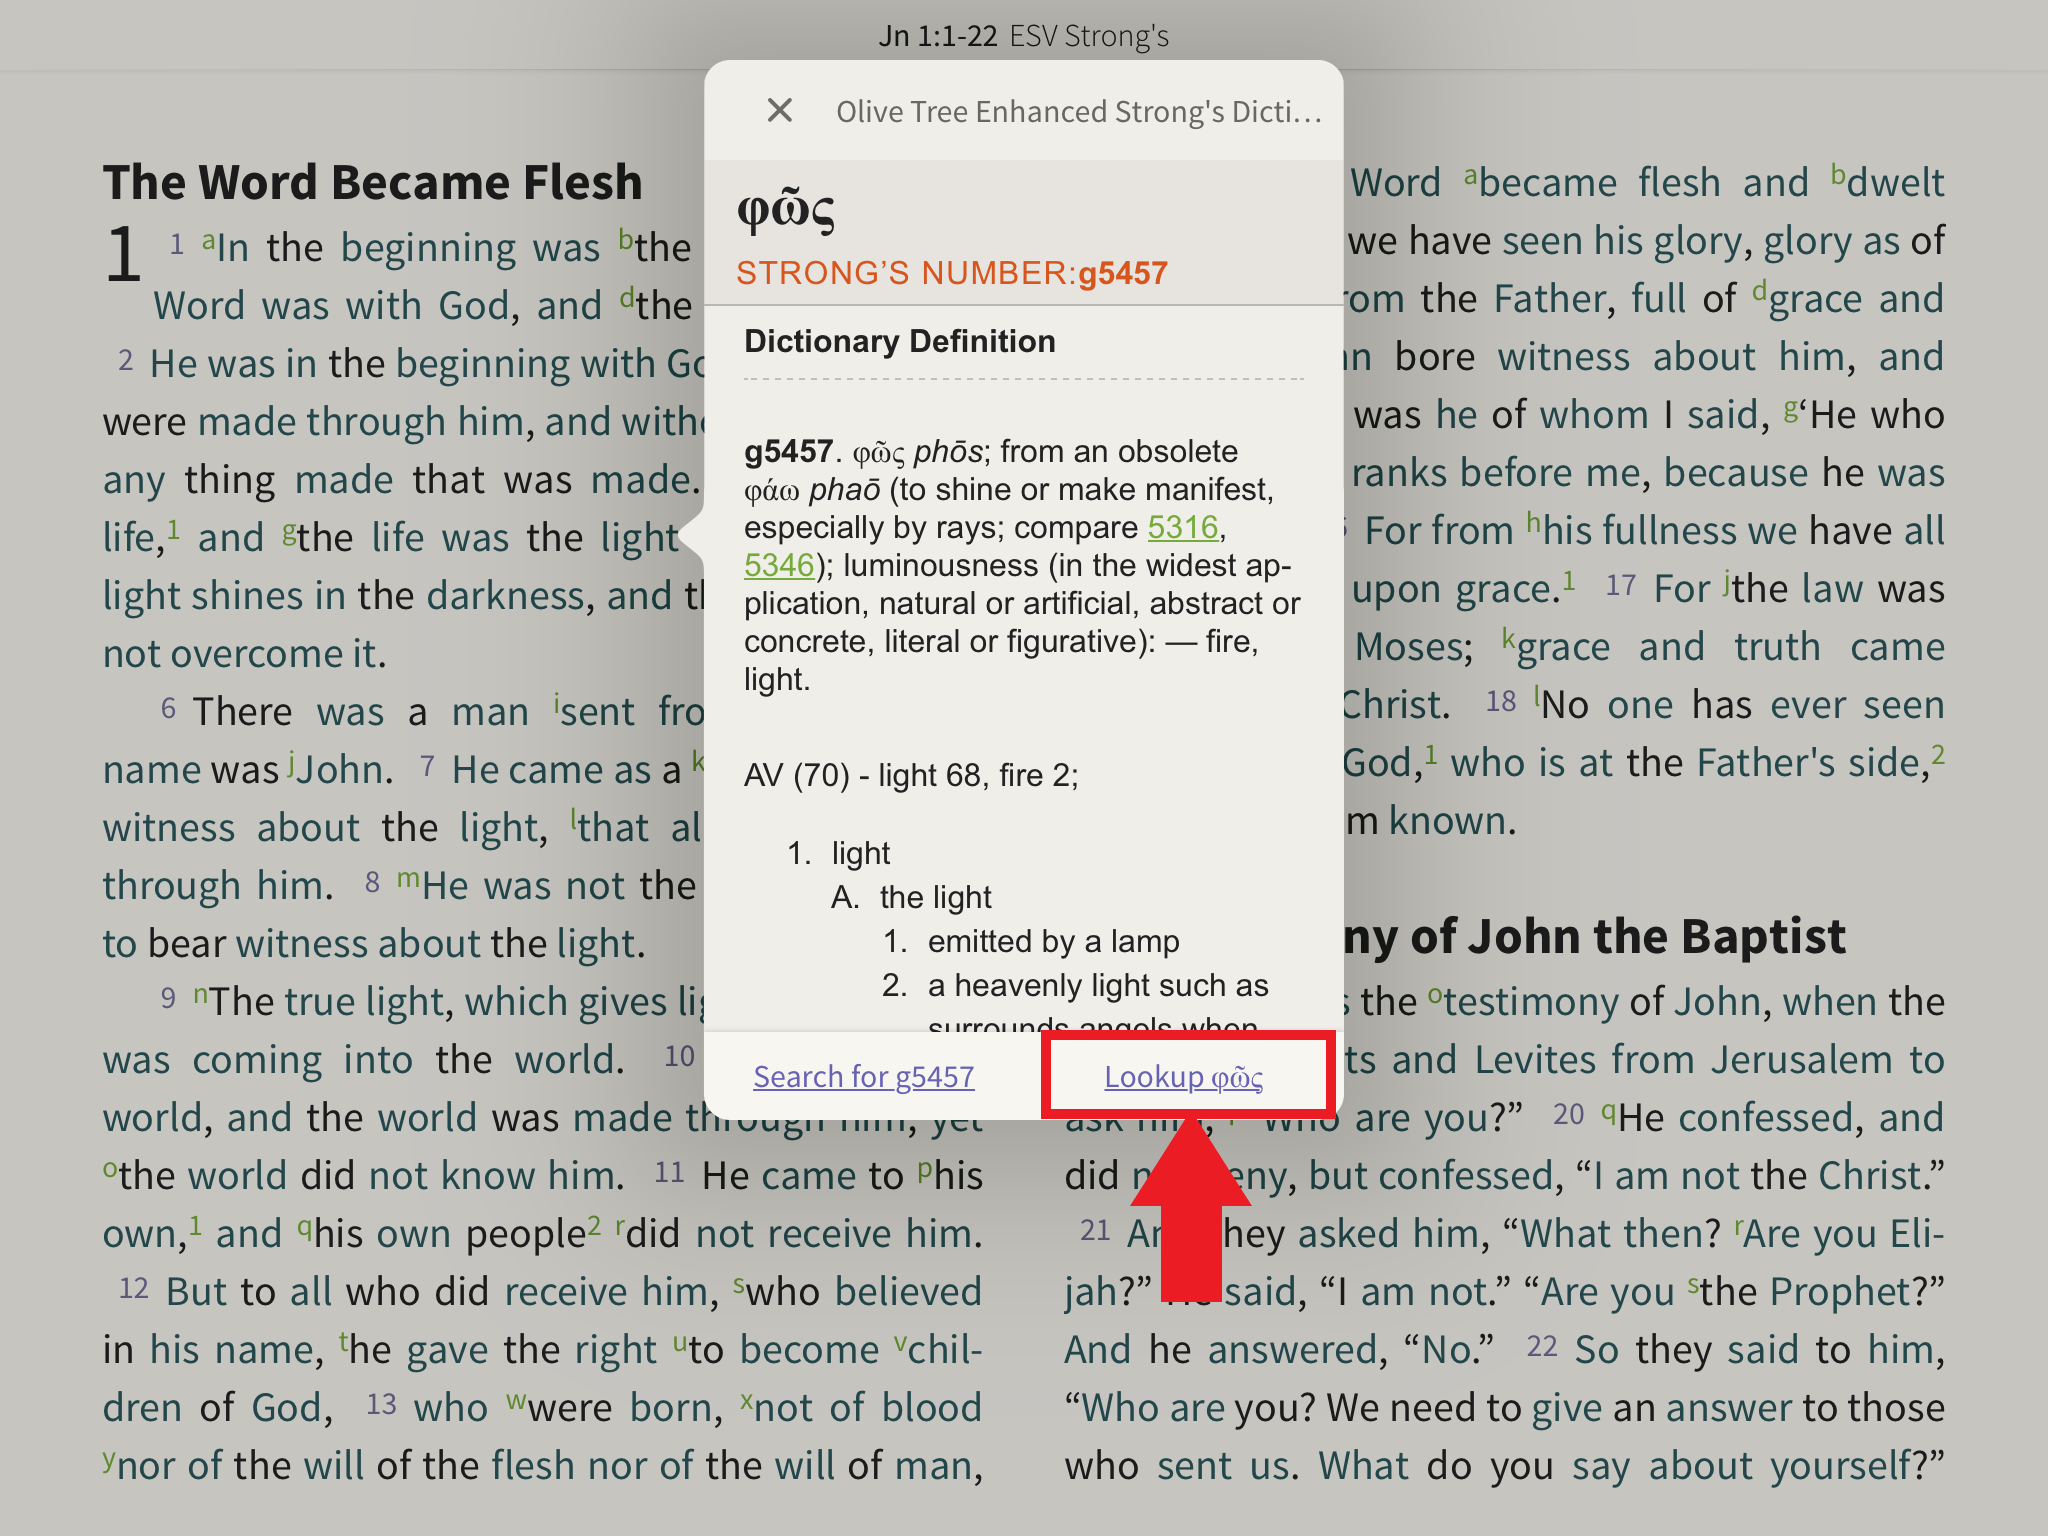Tap the Lookup φῶς link
Screen dimensions: 2048x1536
(1183, 1076)
